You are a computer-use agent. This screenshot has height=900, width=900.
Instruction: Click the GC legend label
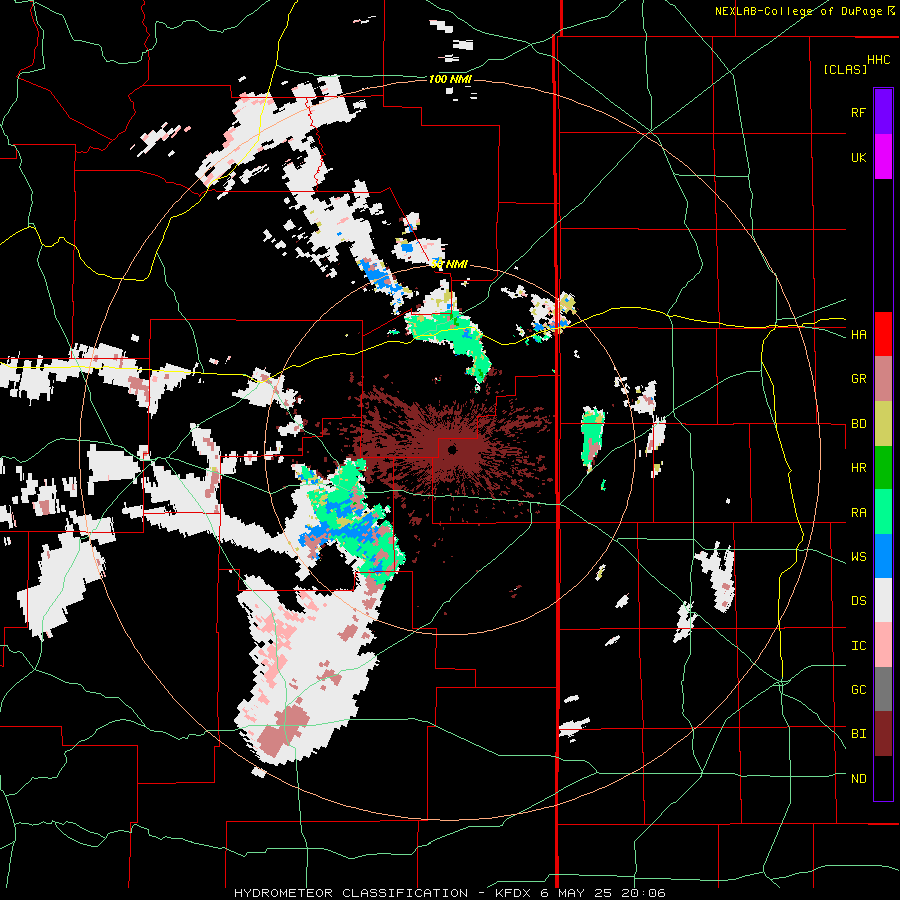click(x=858, y=690)
